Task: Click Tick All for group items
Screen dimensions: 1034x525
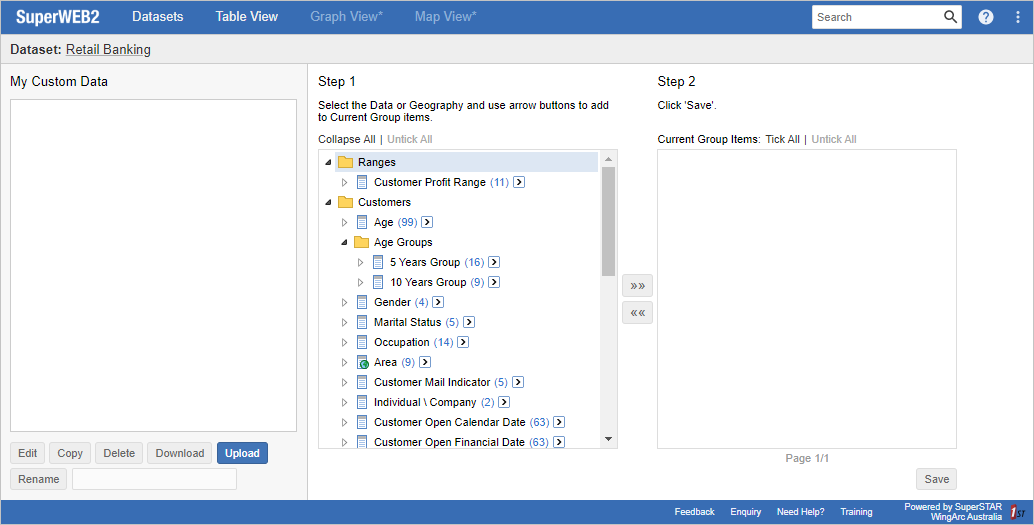Action: click(782, 139)
